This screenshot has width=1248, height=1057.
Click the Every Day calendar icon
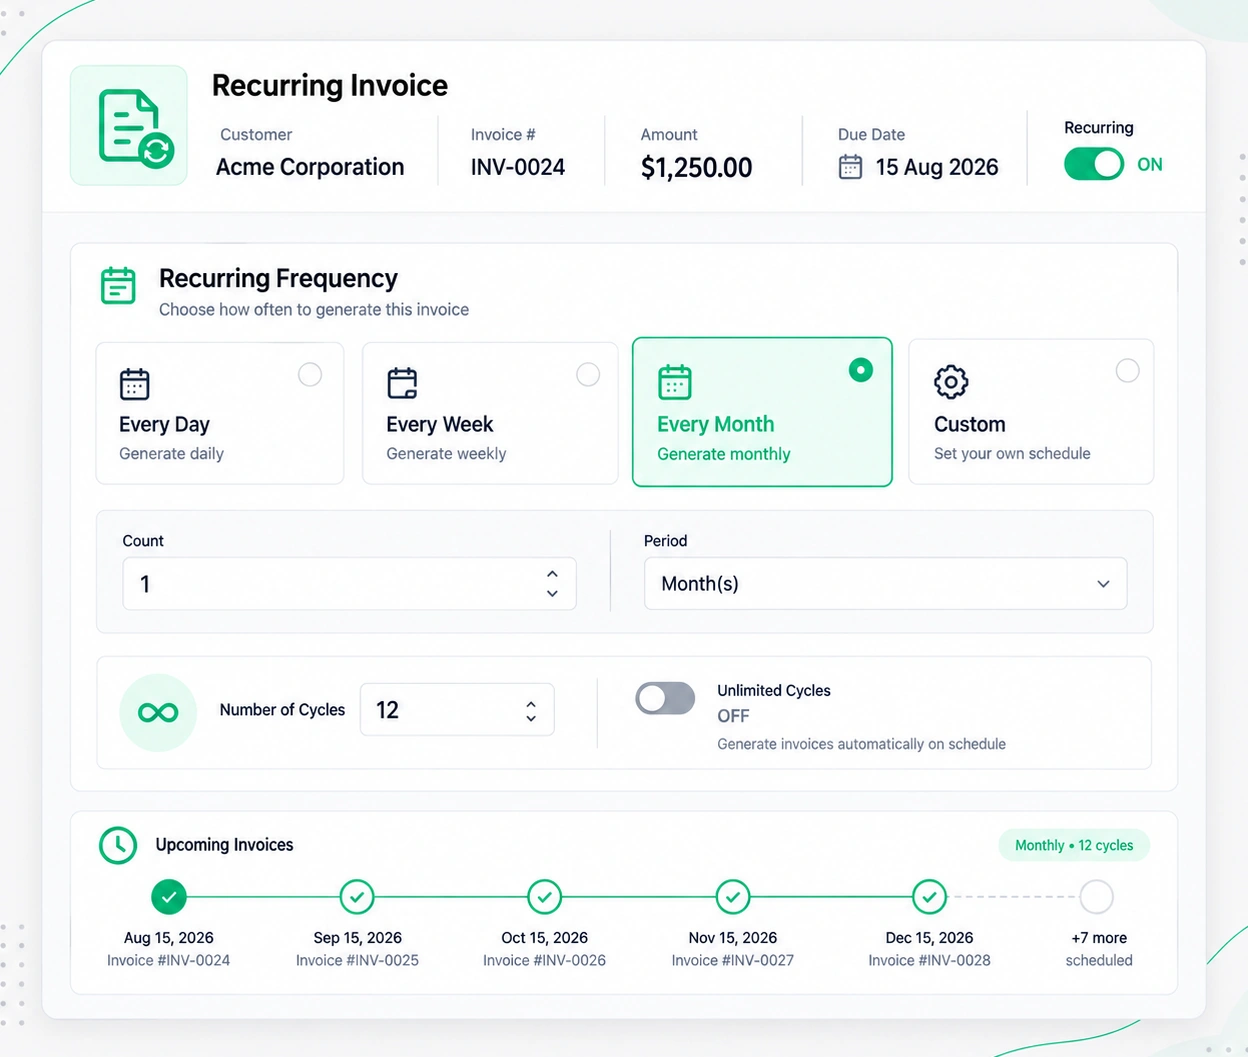[x=134, y=384]
